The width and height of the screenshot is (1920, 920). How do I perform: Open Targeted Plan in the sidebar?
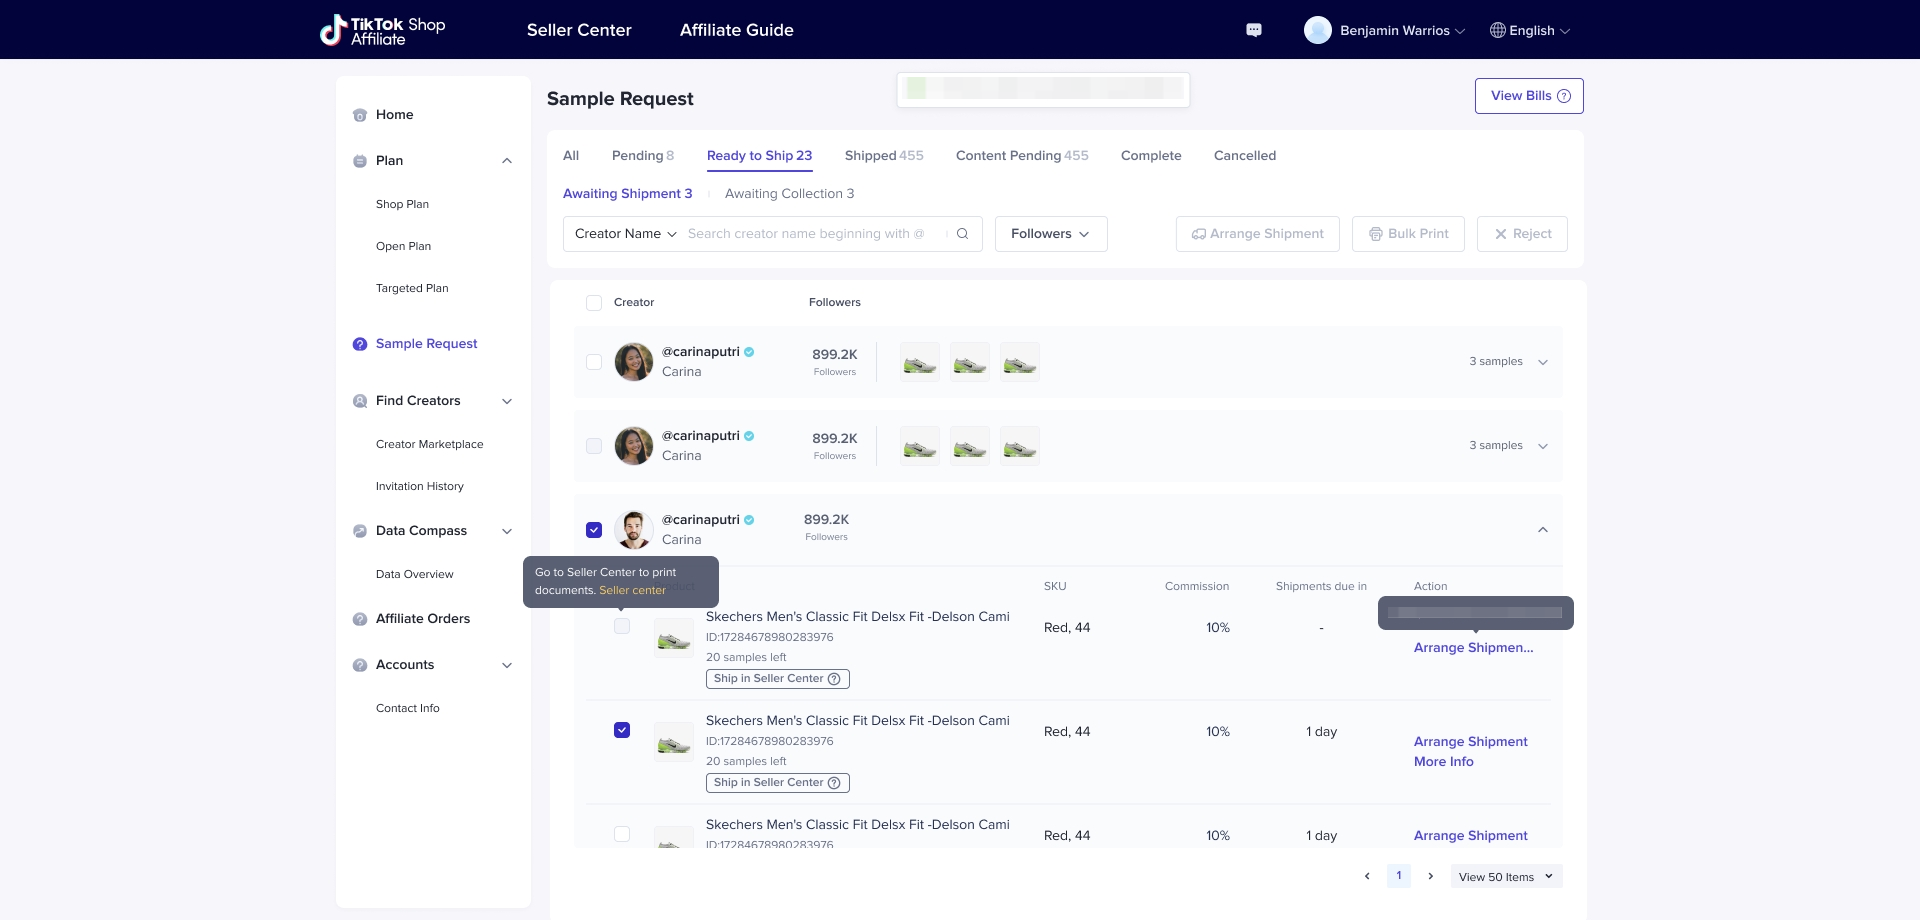click(x=412, y=289)
